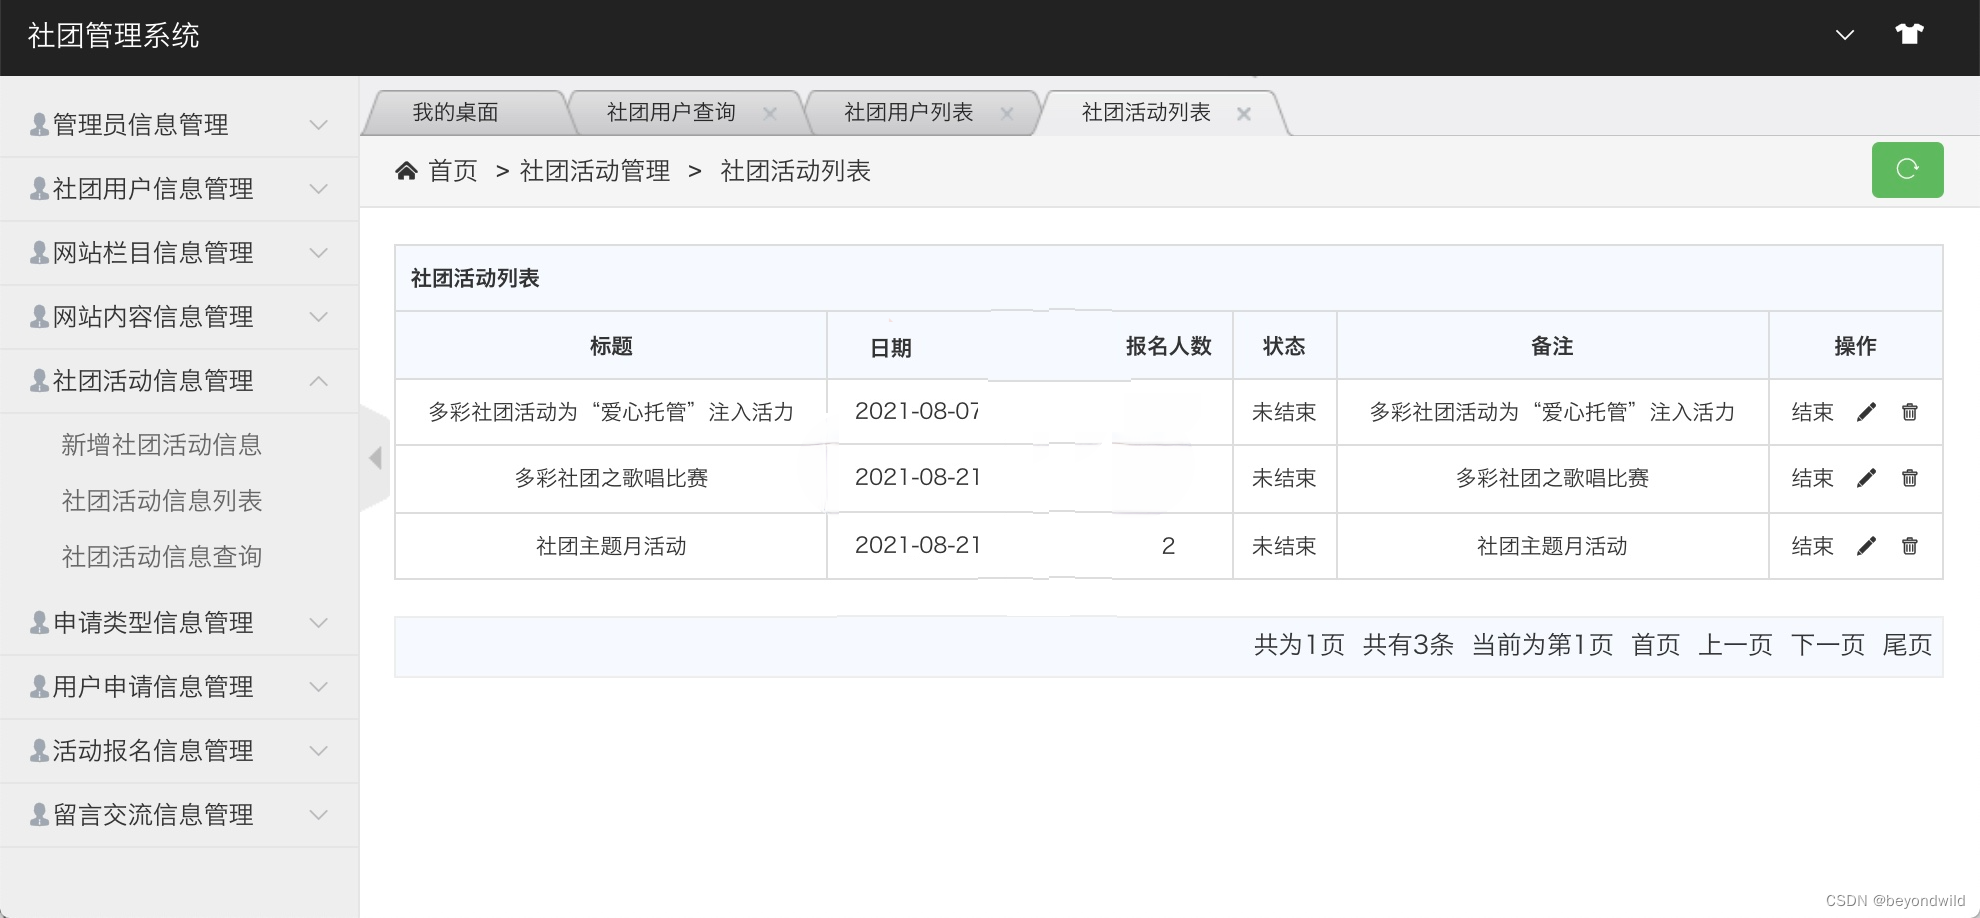This screenshot has height=918, width=1980.
Task: Open 新增社团活动信息 from the sidebar
Action: [161, 445]
